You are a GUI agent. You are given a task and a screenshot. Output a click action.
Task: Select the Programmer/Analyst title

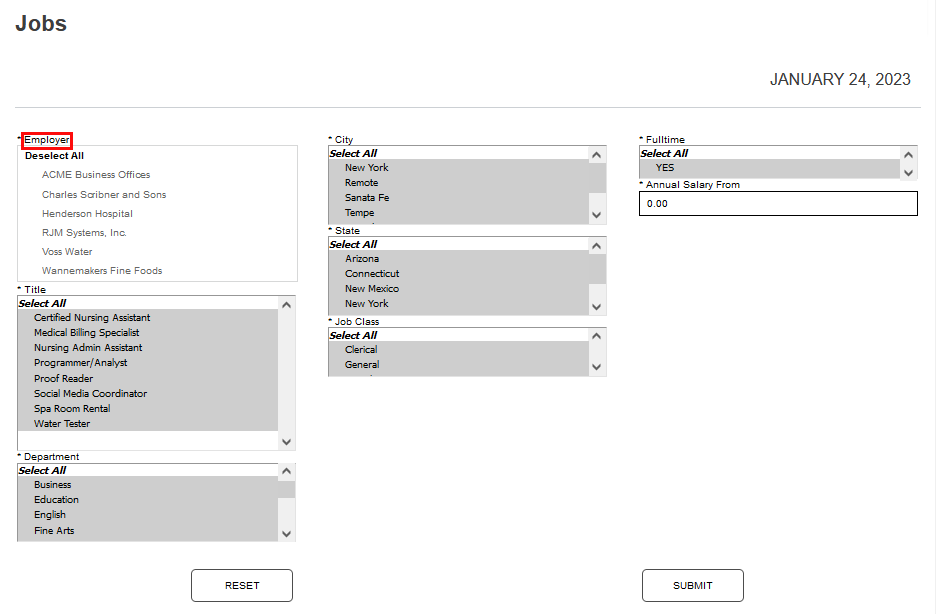(x=80, y=362)
